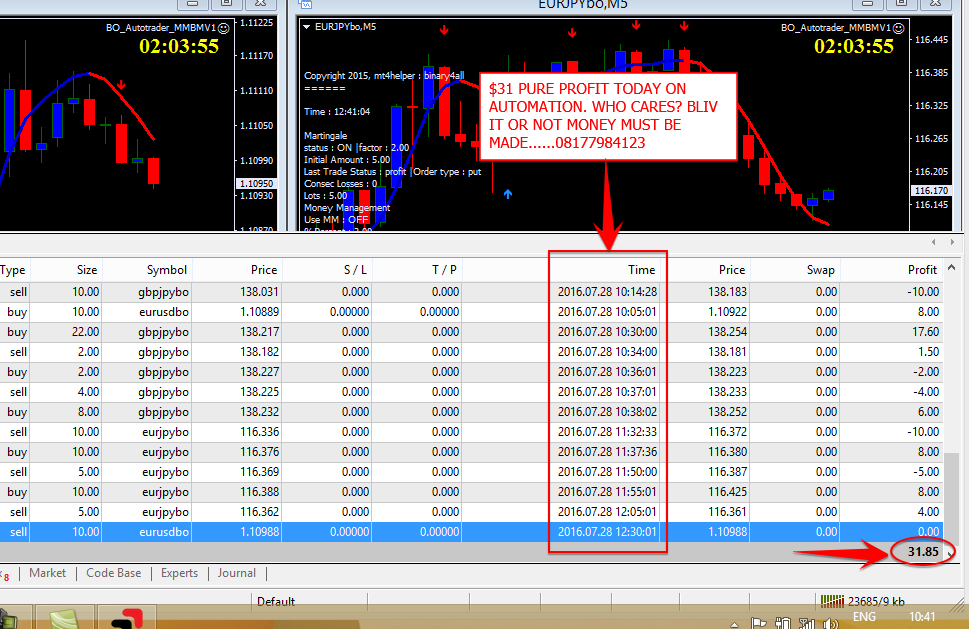The image size is (969, 629).
Task: Click the blue up arrow signal on EURJPYbo chart
Action: click(507, 194)
